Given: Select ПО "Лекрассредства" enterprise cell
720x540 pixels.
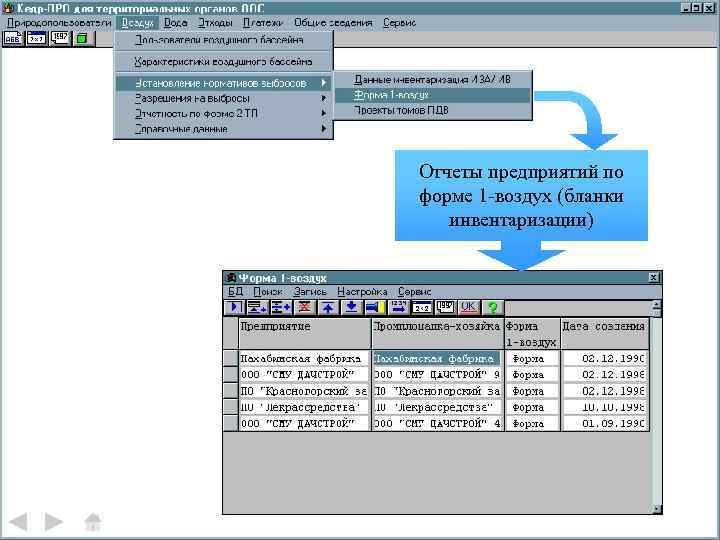Looking at the screenshot, I should (304, 407).
